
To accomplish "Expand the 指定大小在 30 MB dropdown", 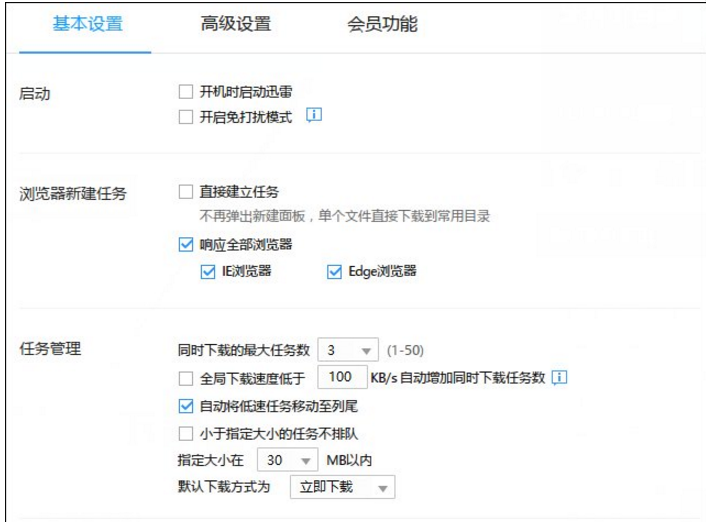I will coord(288,460).
